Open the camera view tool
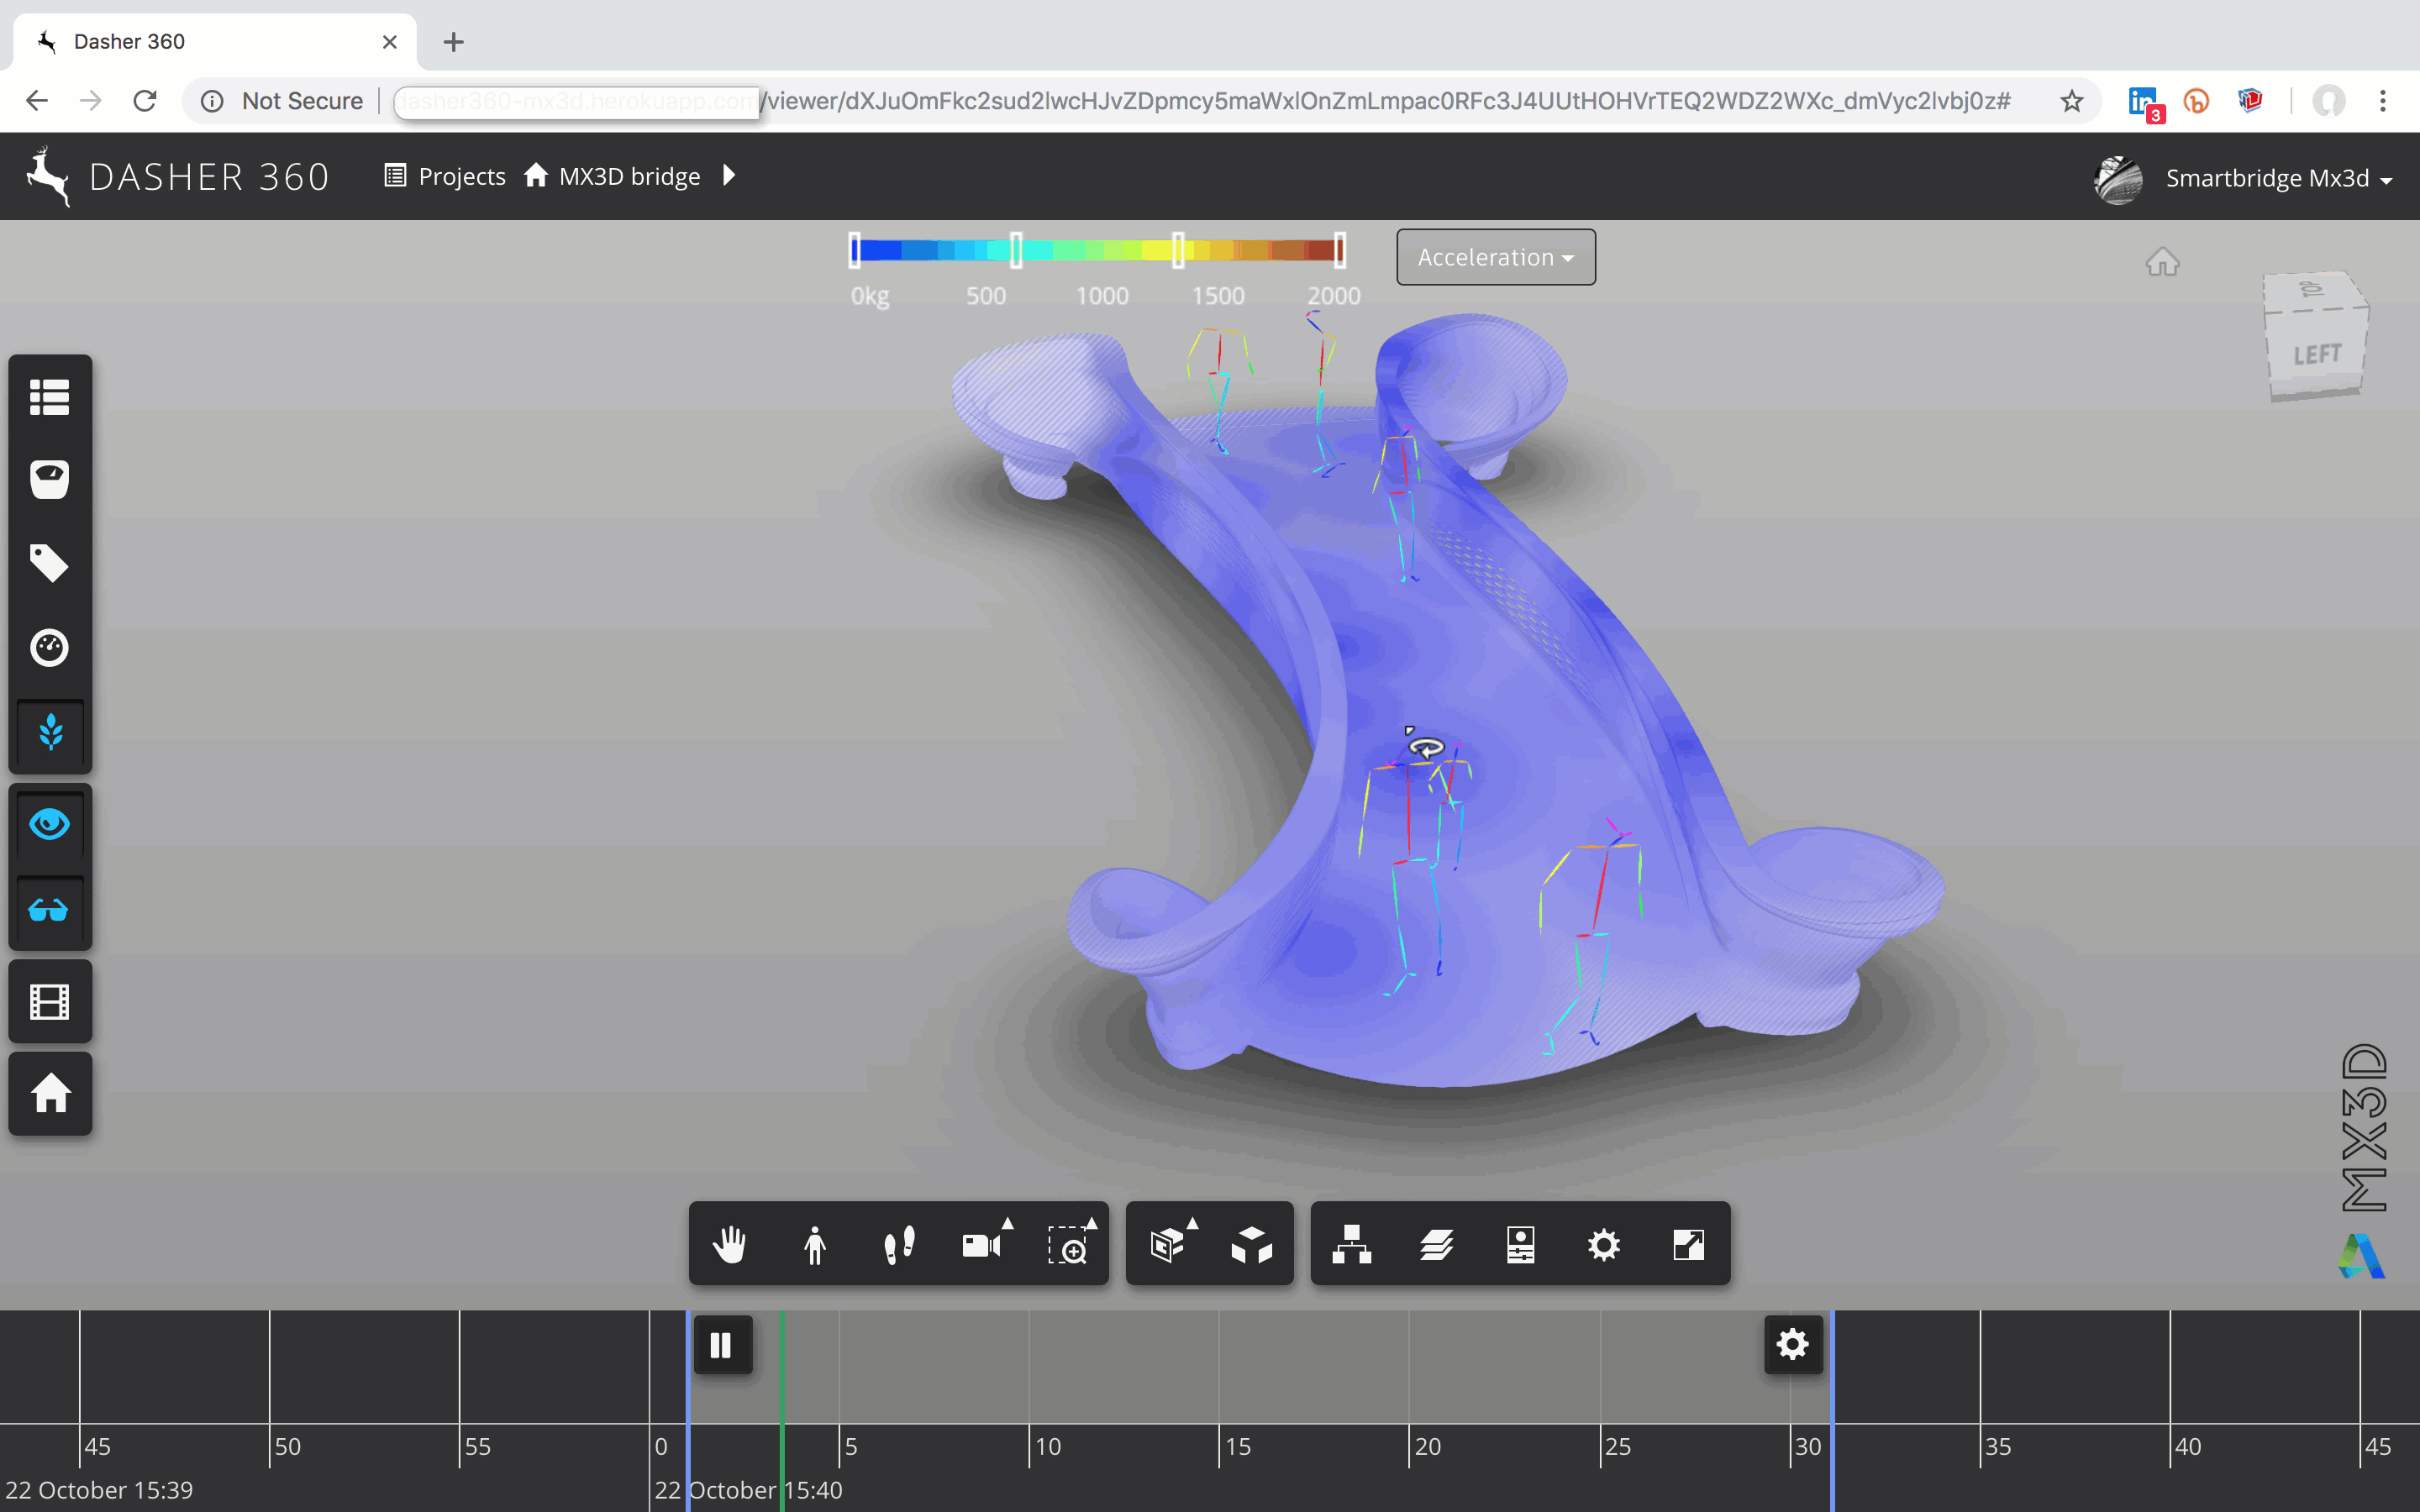This screenshot has height=1512, width=2420. (x=983, y=1244)
